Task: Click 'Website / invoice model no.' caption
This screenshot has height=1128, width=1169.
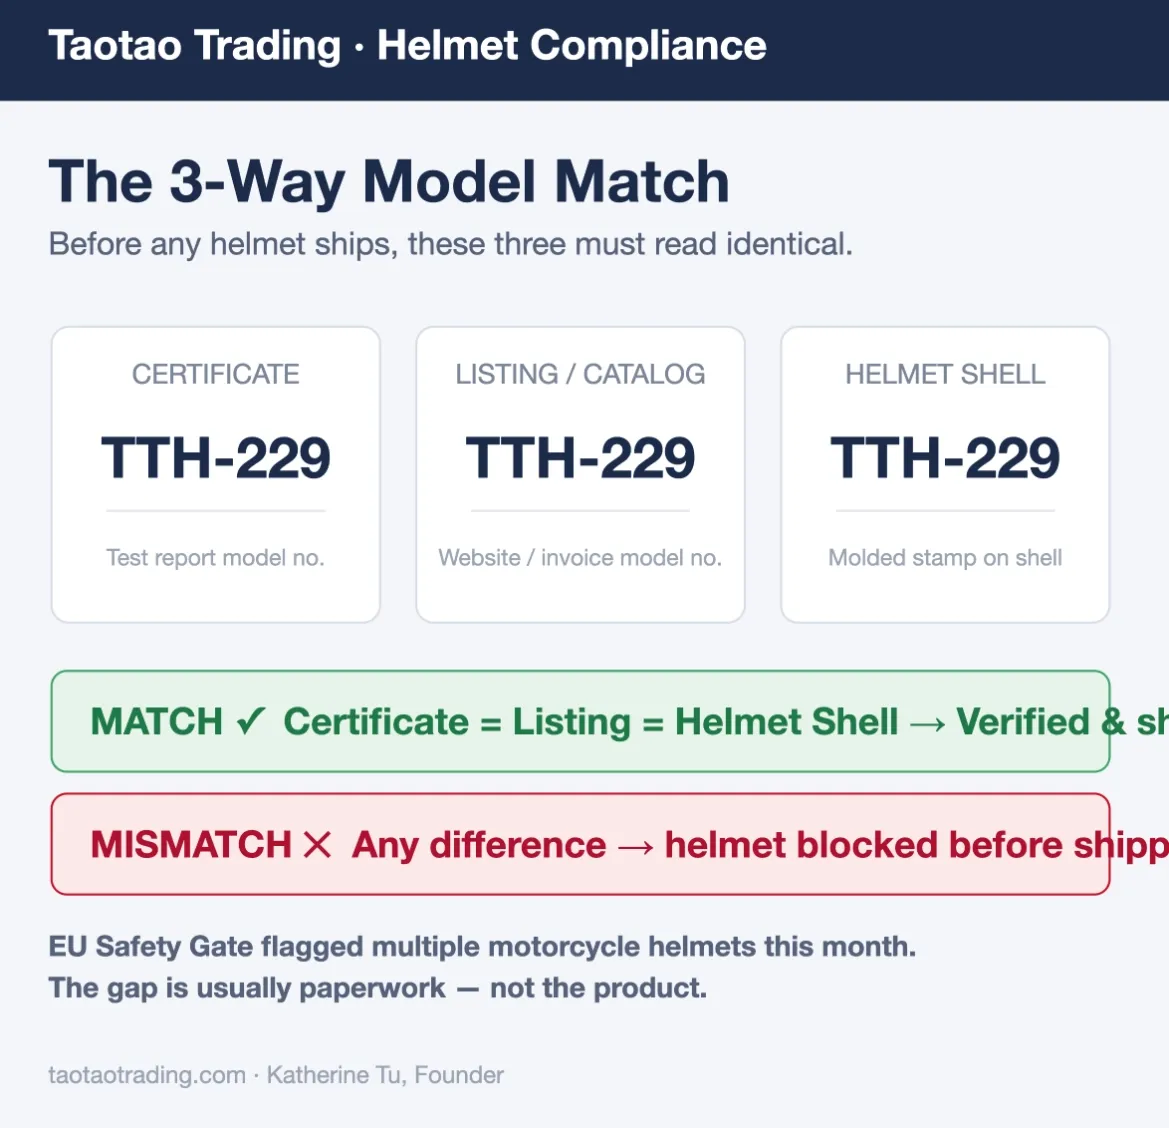Action: [x=580, y=558]
